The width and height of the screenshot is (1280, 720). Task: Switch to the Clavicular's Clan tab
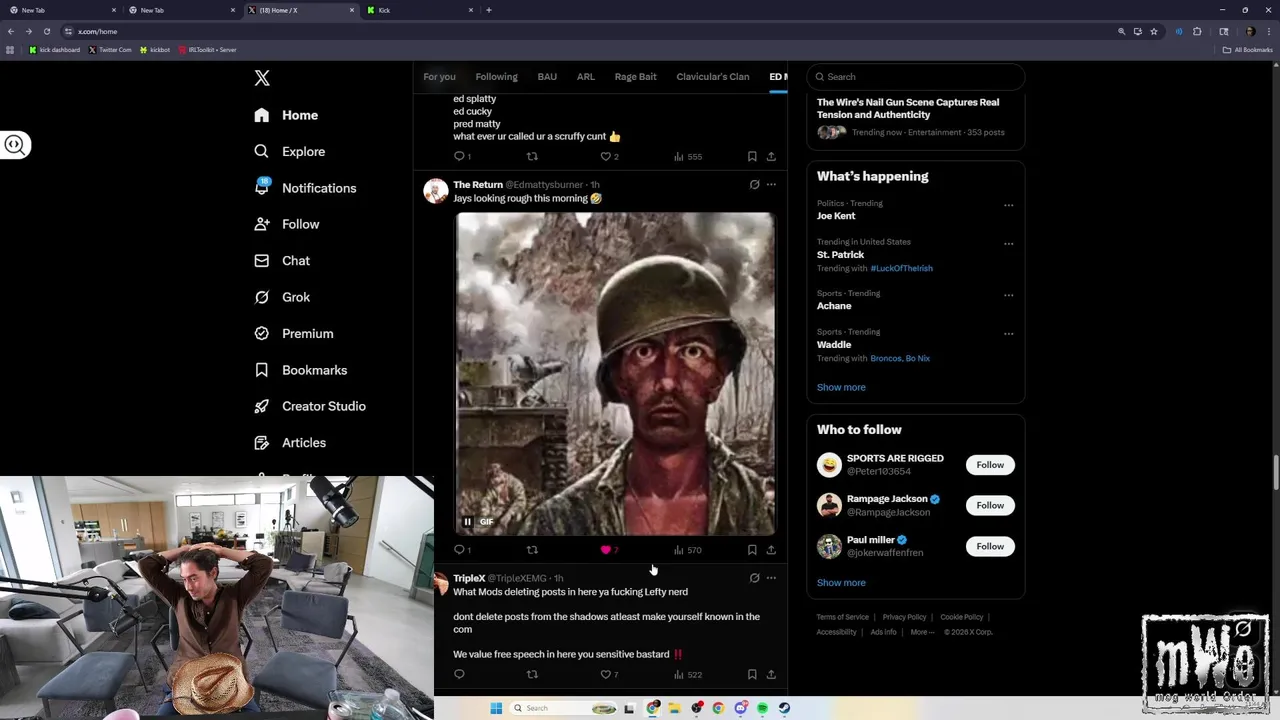(713, 77)
